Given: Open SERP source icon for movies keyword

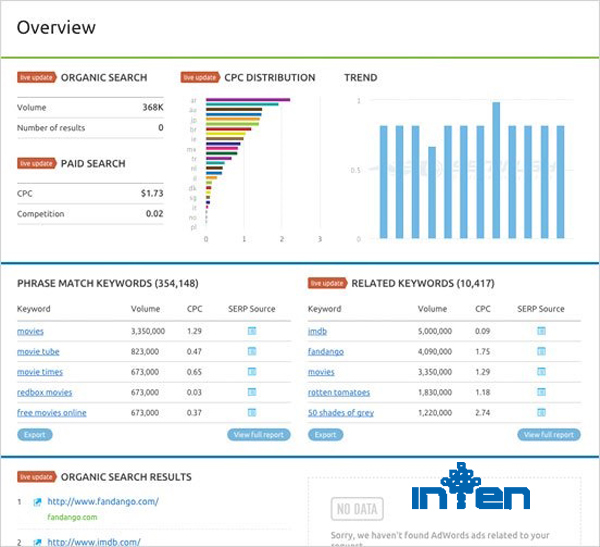Looking at the screenshot, I should (x=251, y=331).
